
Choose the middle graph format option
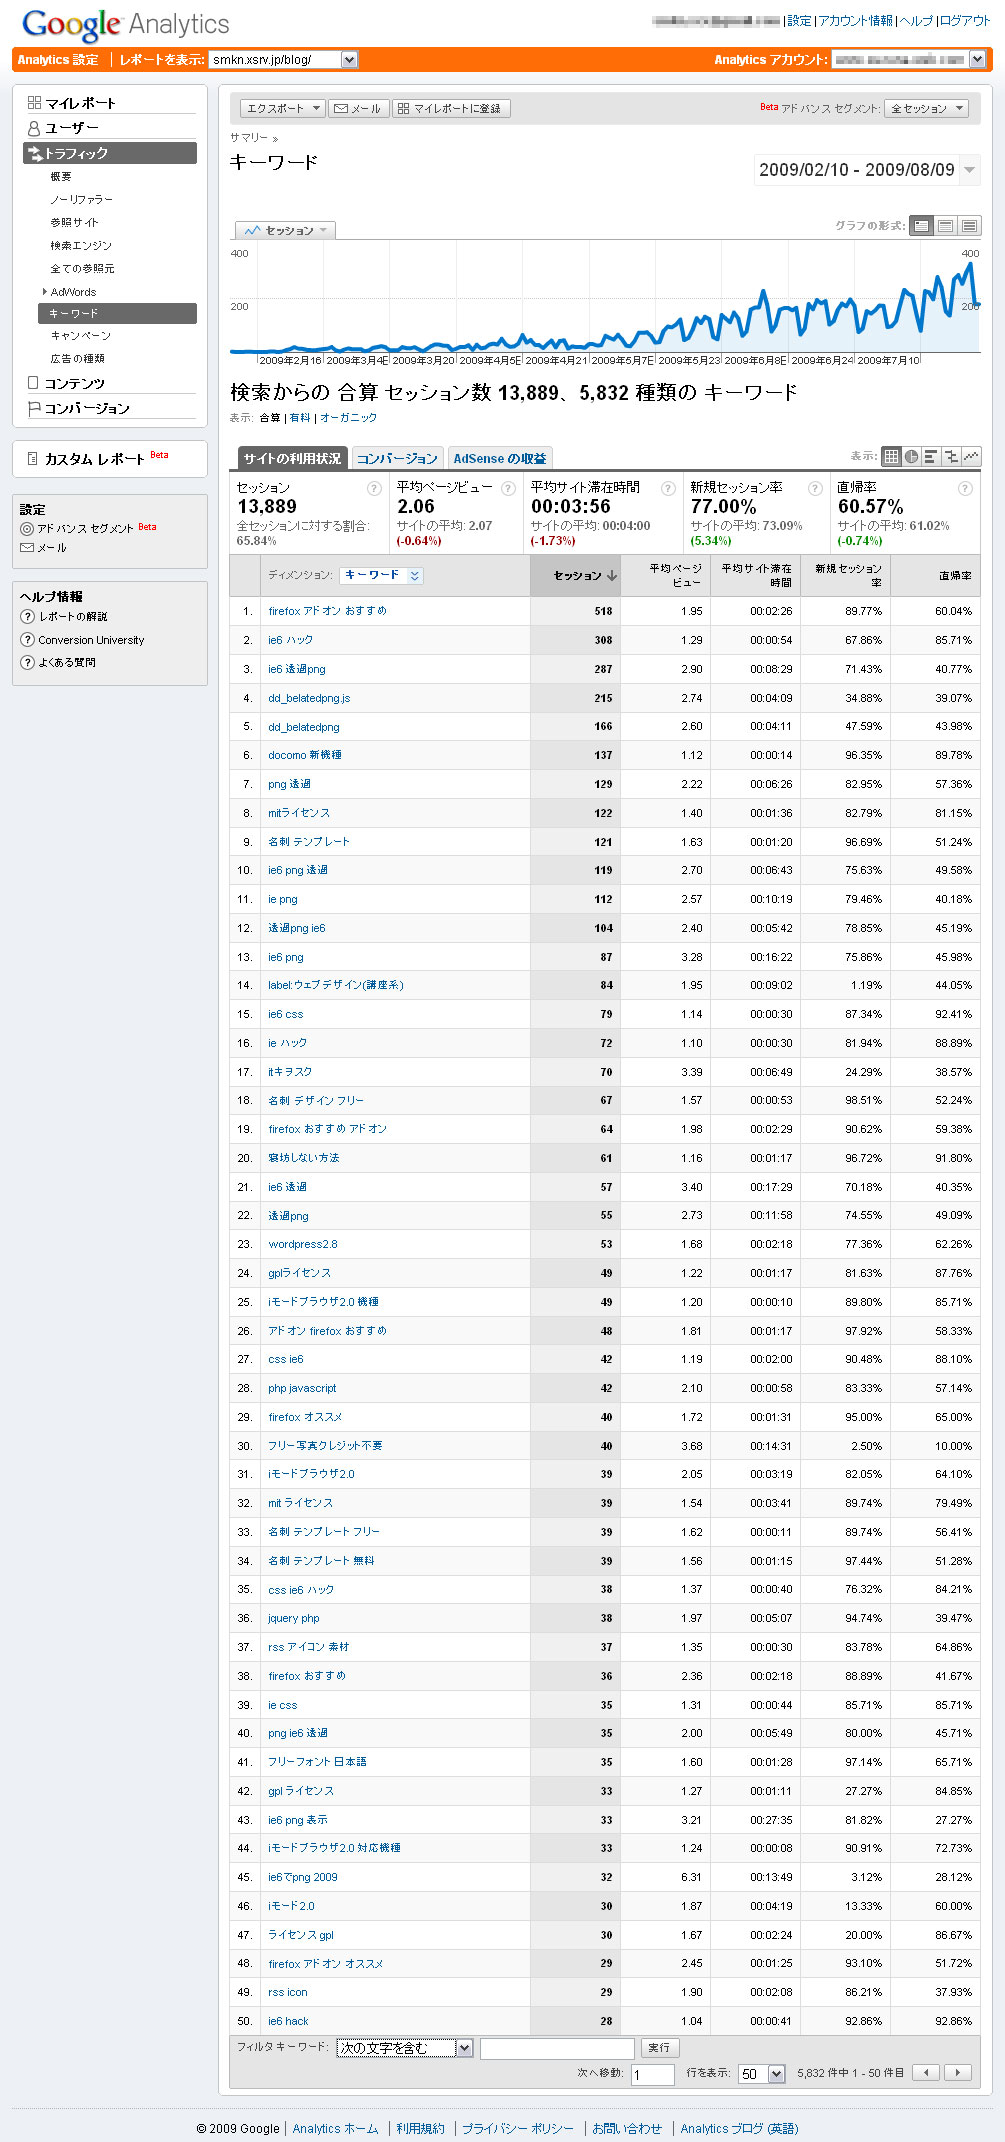(x=945, y=226)
